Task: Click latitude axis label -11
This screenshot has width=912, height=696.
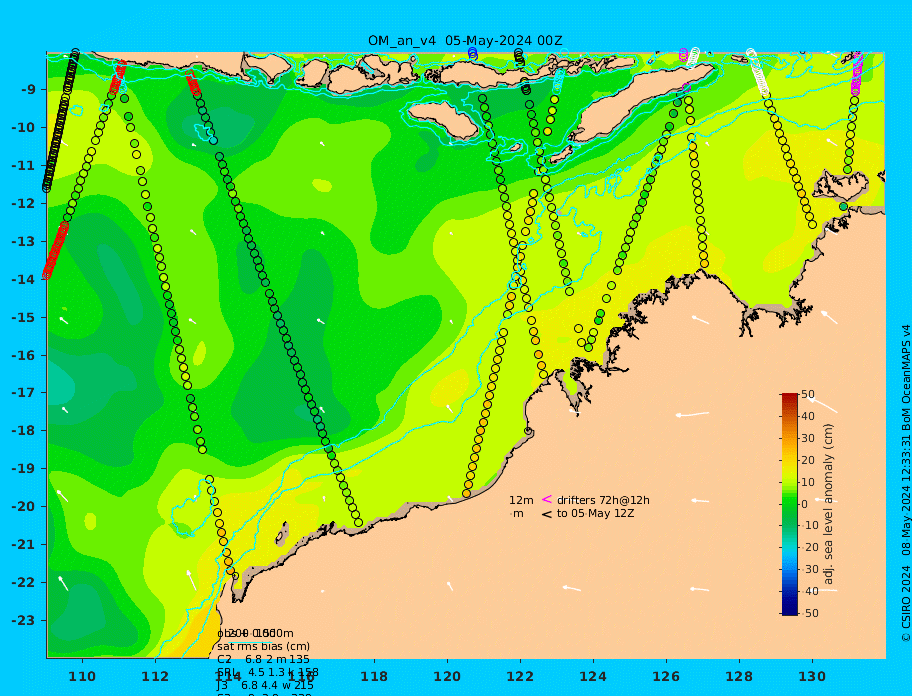Action: (23, 166)
